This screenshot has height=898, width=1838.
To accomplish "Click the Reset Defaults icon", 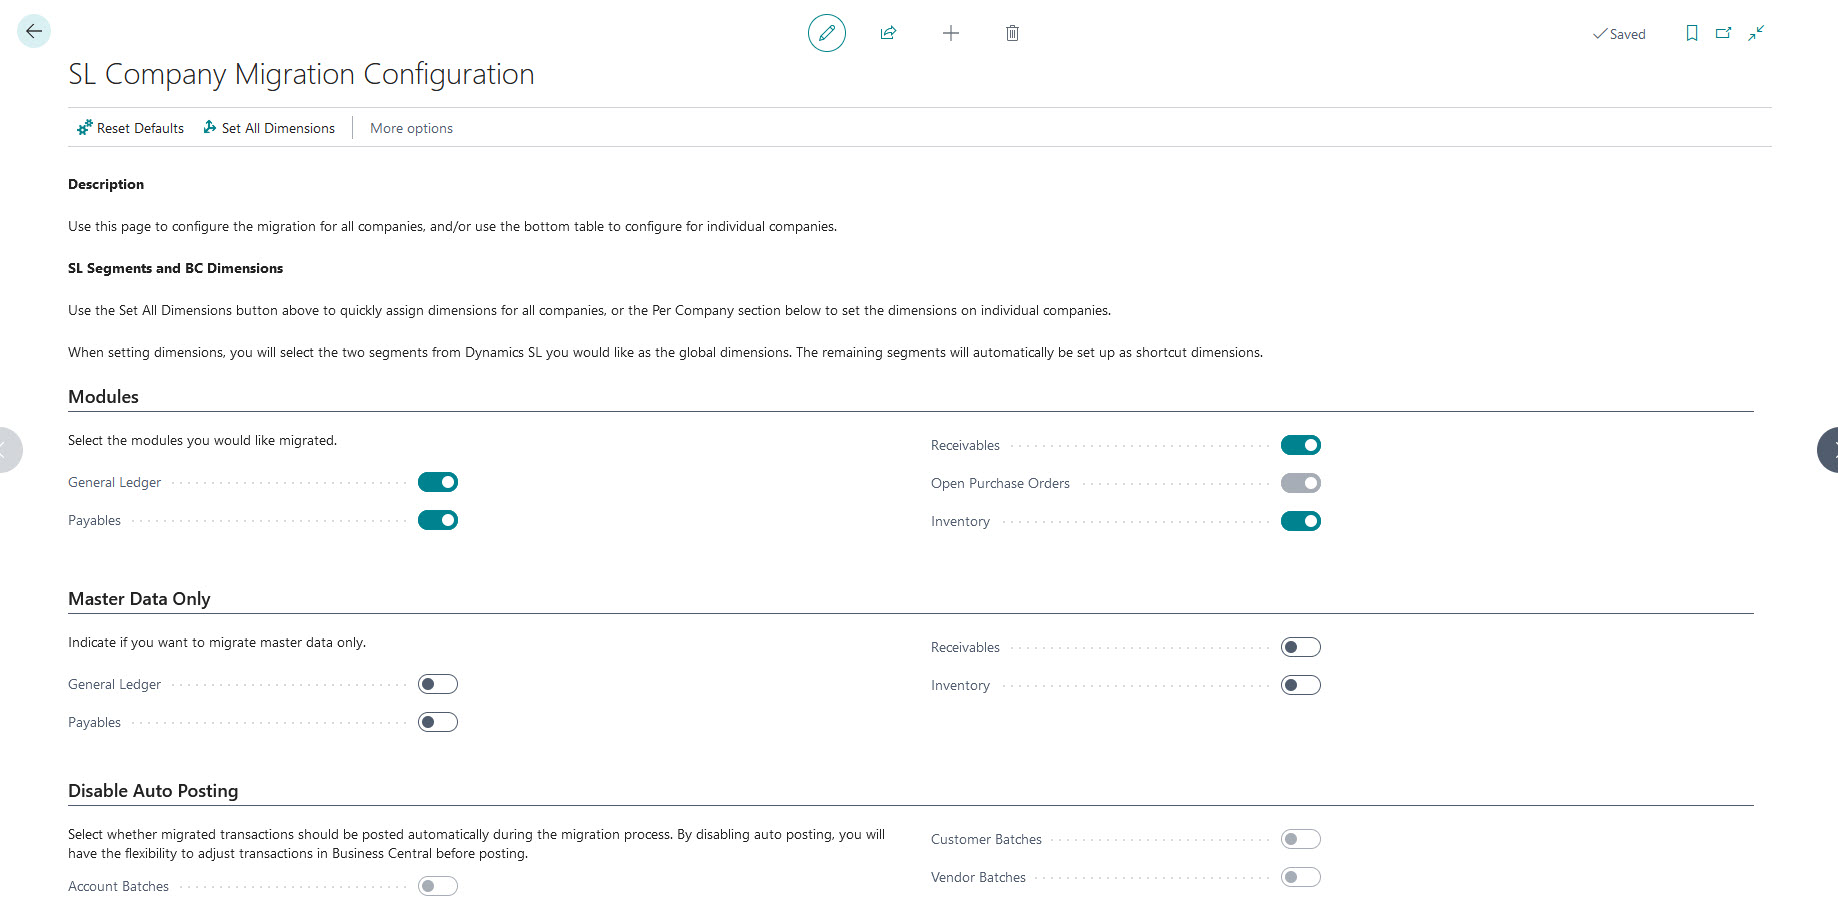I will (85, 128).
